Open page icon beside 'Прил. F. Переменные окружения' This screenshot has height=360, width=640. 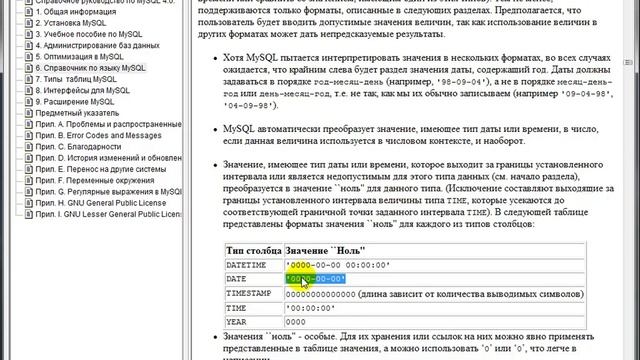[x=29, y=180]
